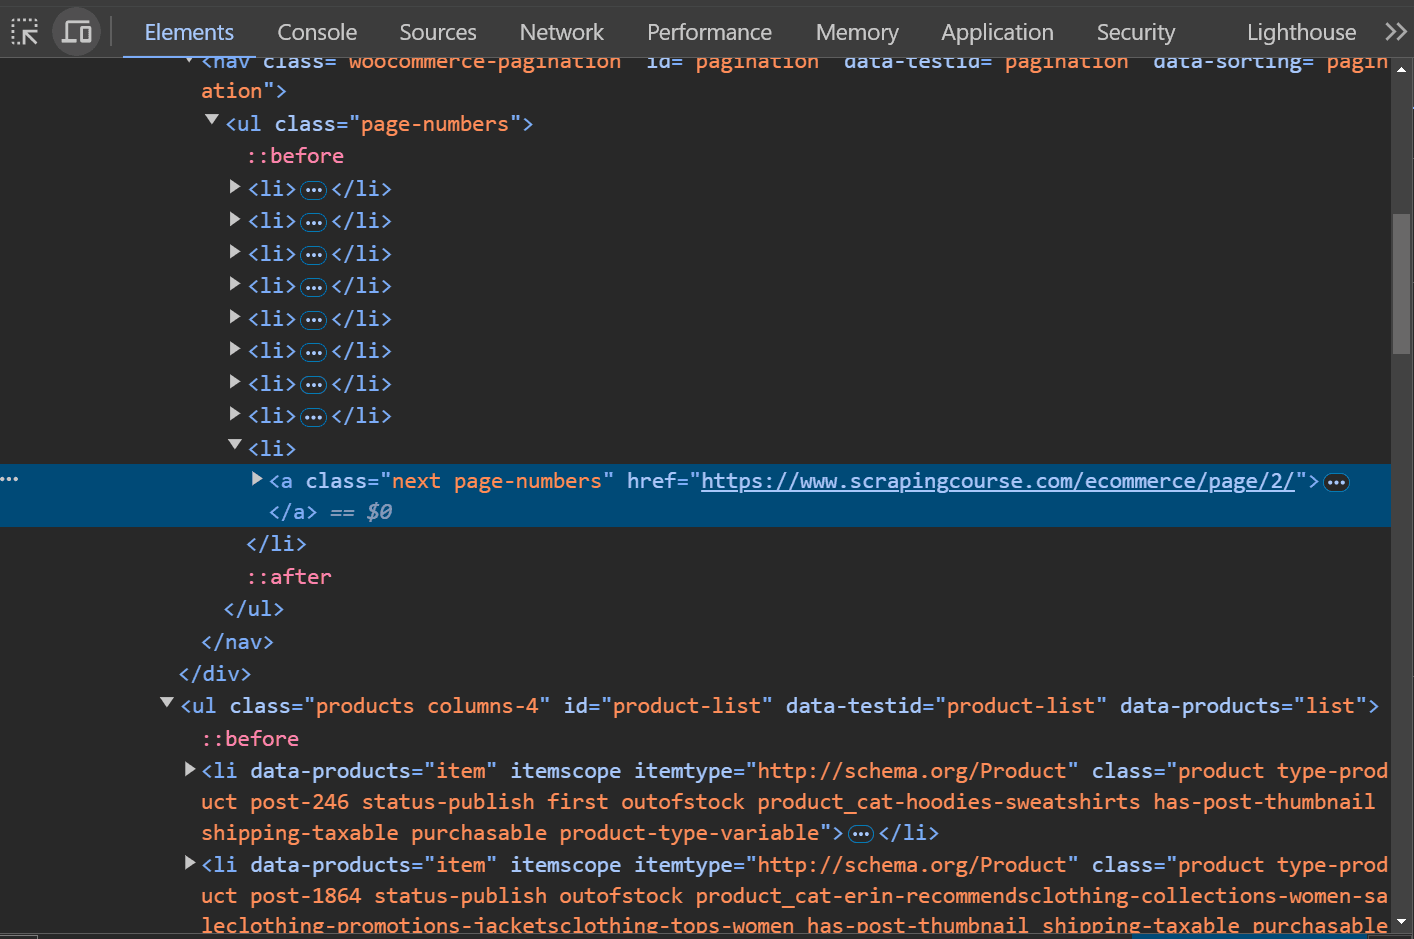Expand ellipsis badge in next page-numbers anchor
1414x939 pixels.
[1336, 483]
